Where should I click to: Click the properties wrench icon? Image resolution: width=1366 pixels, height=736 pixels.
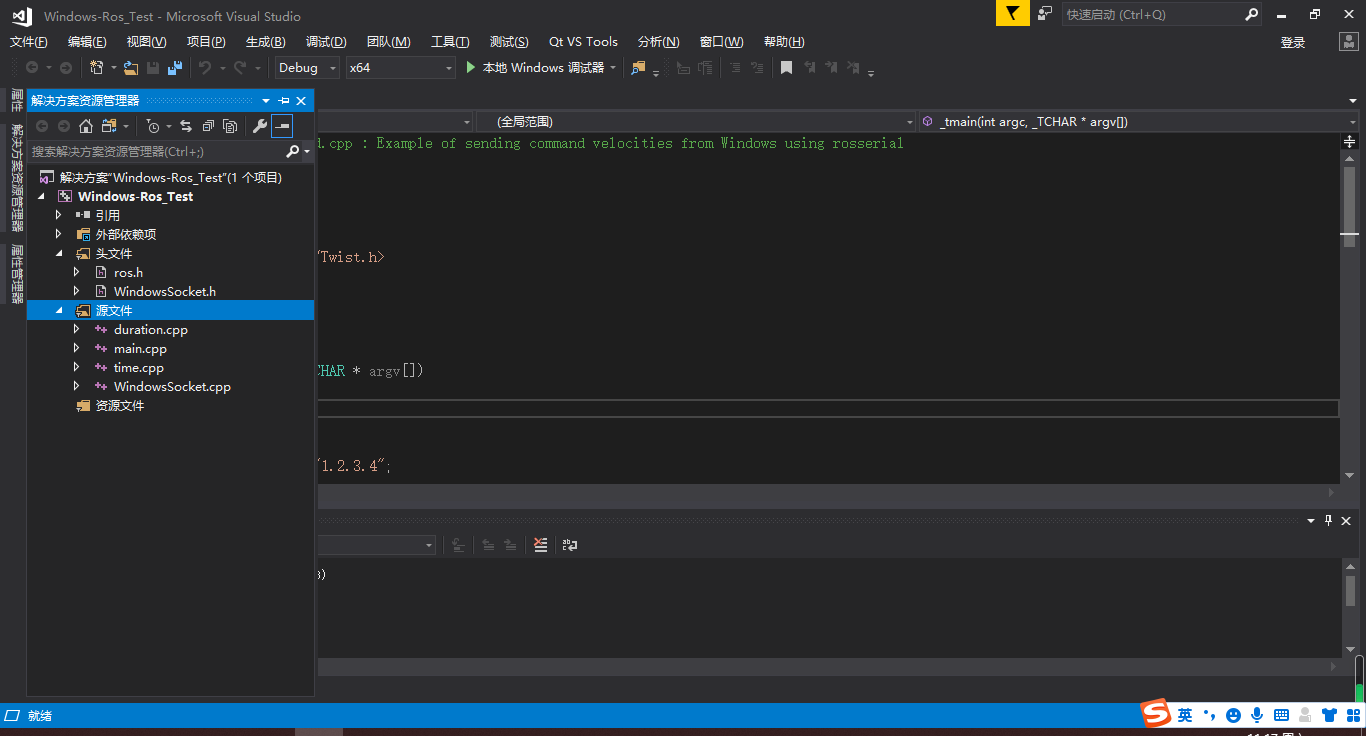click(x=260, y=126)
